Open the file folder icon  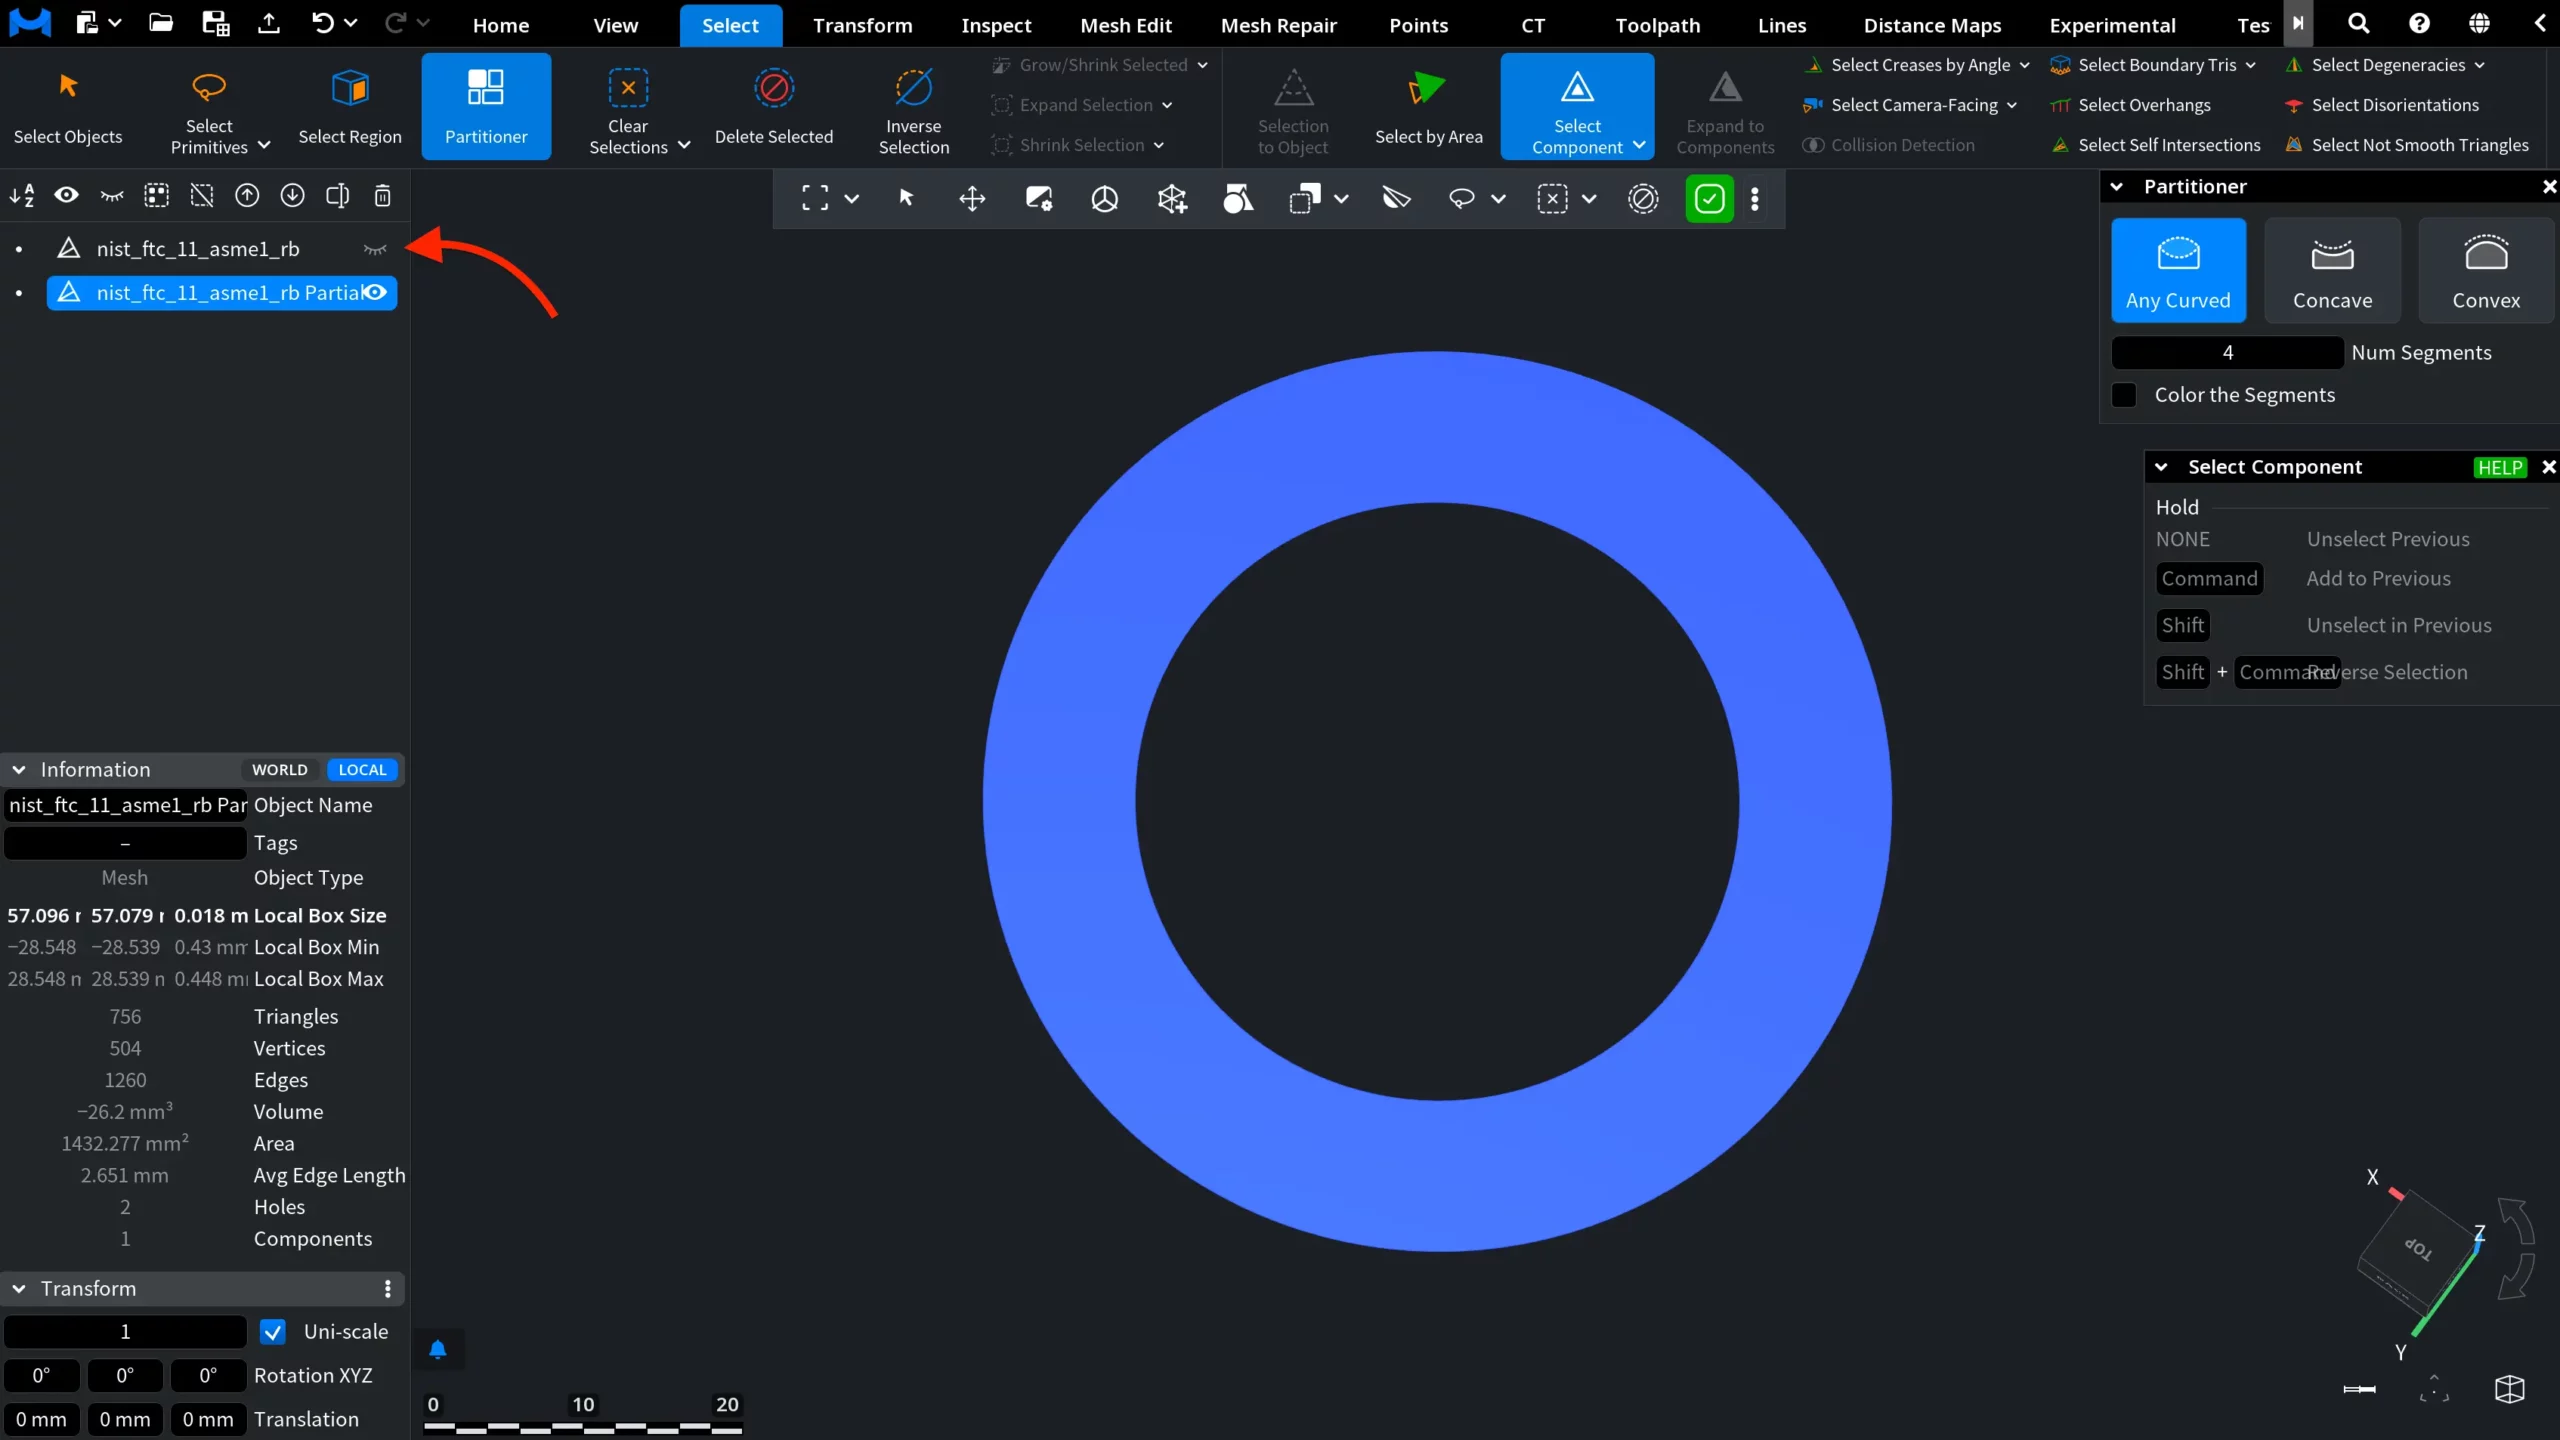coord(161,23)
